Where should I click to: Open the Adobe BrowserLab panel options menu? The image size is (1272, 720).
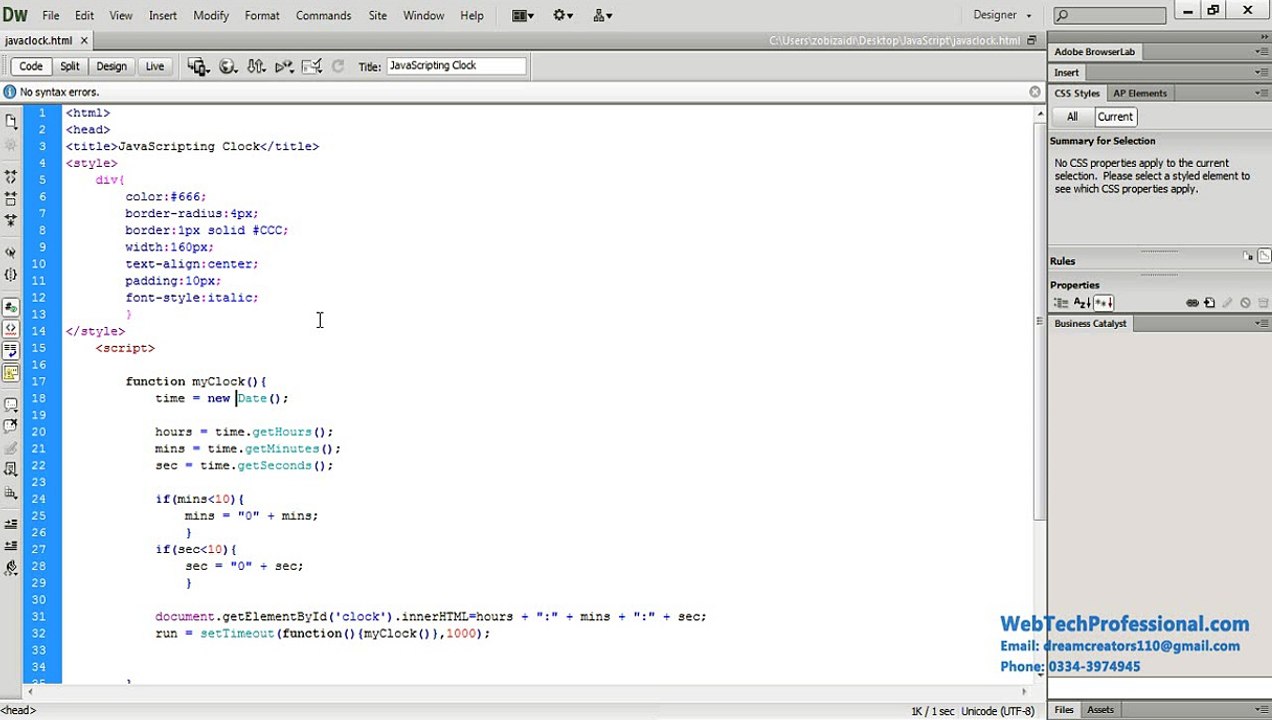pyautogui.click(x=1260, y=51)
